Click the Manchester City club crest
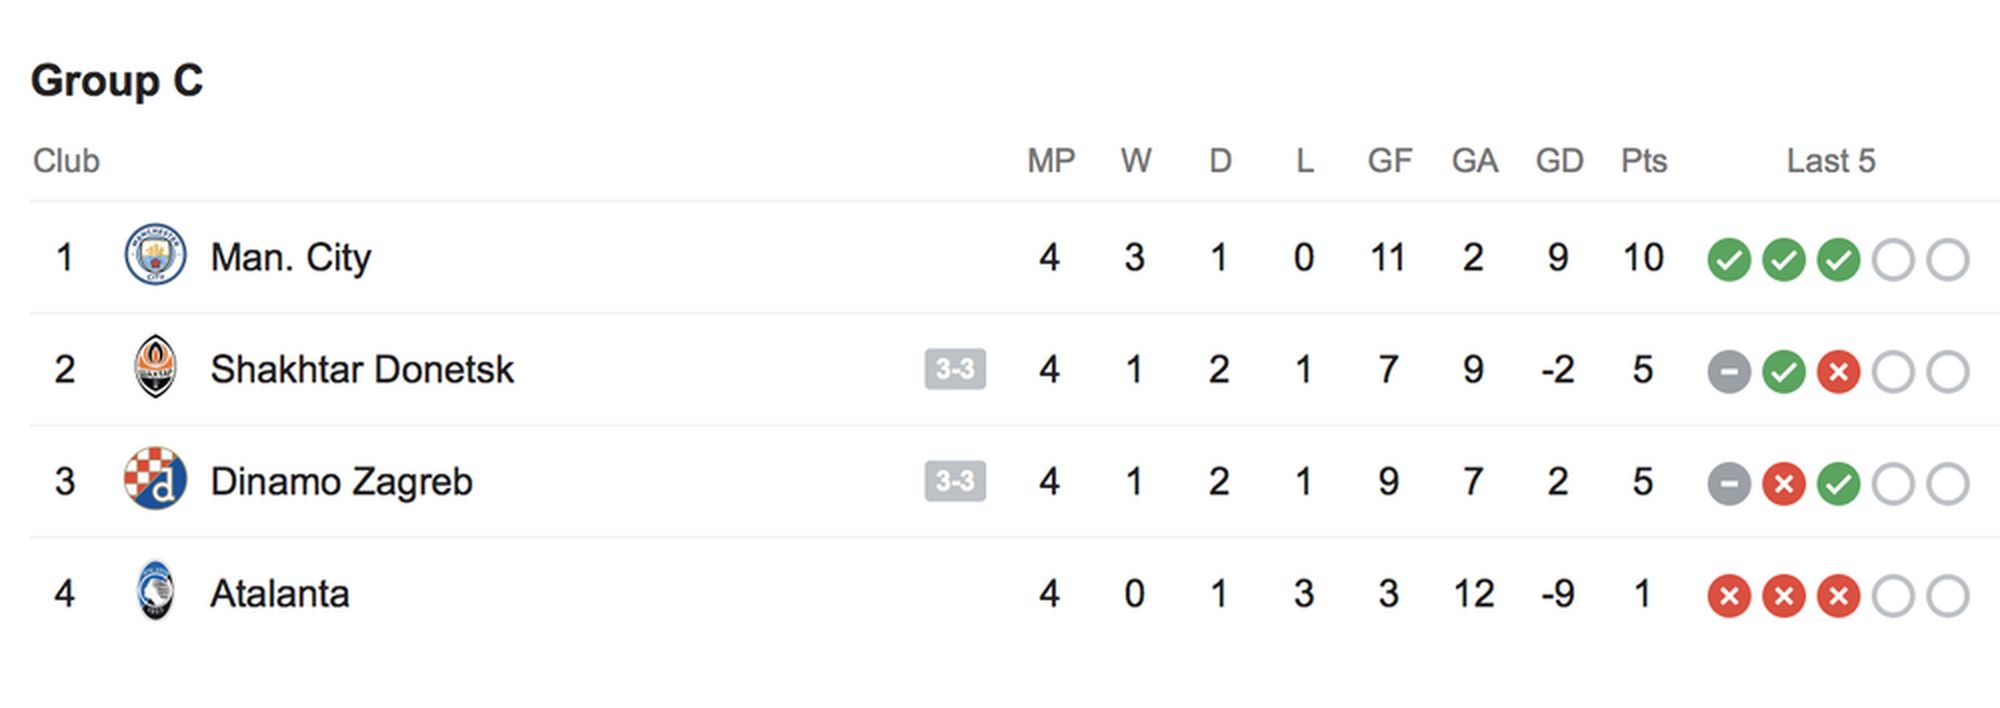Viewport: 2000px width, 708px height. click(x=155, y=255)
